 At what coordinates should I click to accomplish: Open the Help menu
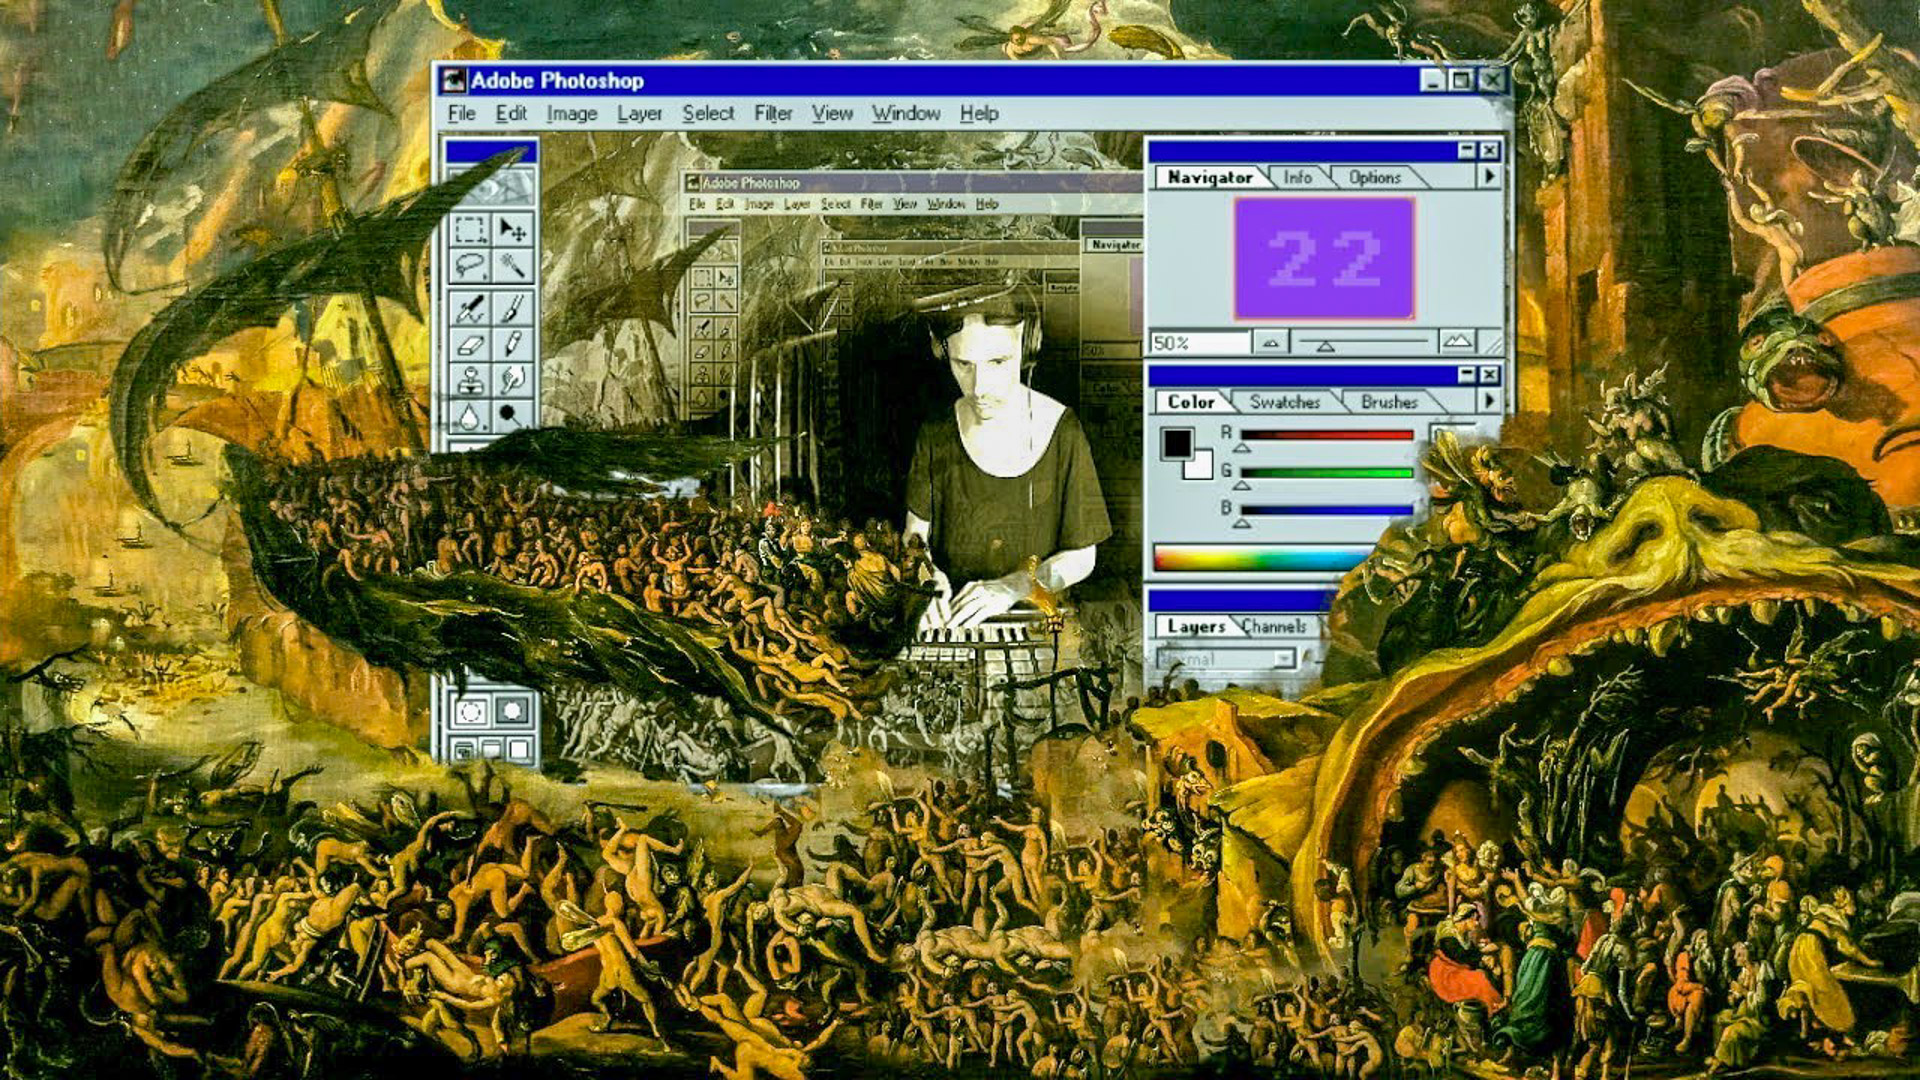point(979,113)
